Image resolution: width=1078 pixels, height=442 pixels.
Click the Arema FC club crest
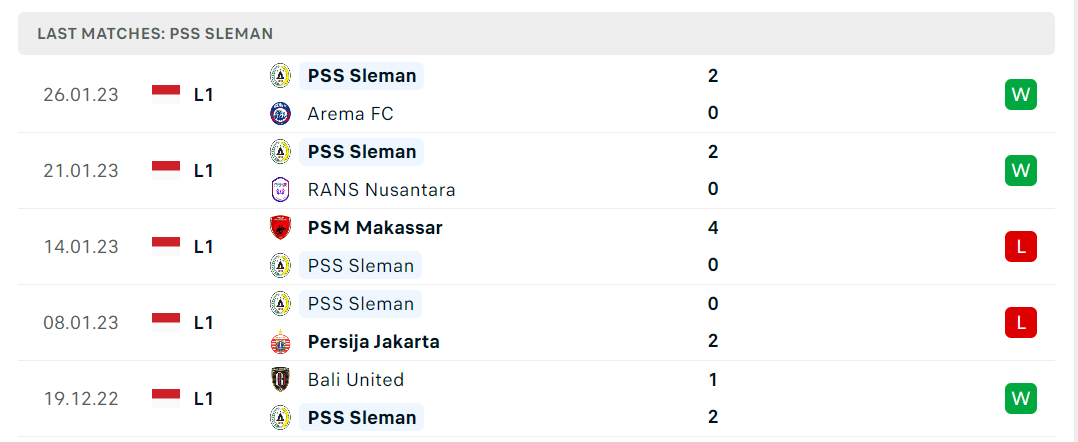click(x=280, y=113)
